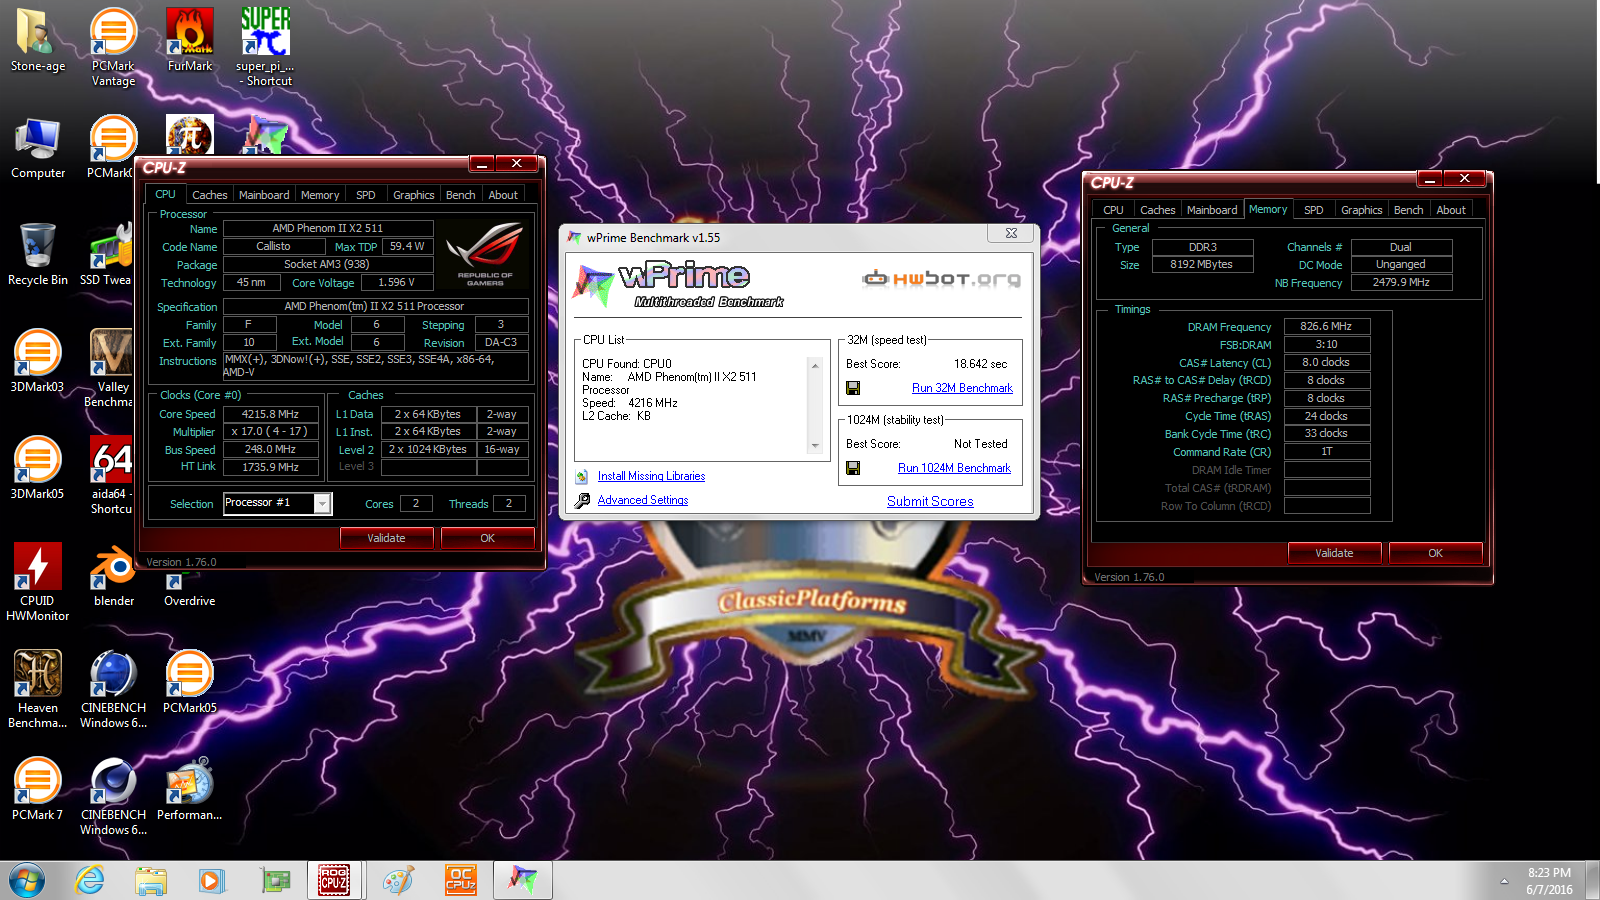Viewport: 1600px width, 900px height.
Task: Open the Recycle Bin
Action: (x=37, y=255)
